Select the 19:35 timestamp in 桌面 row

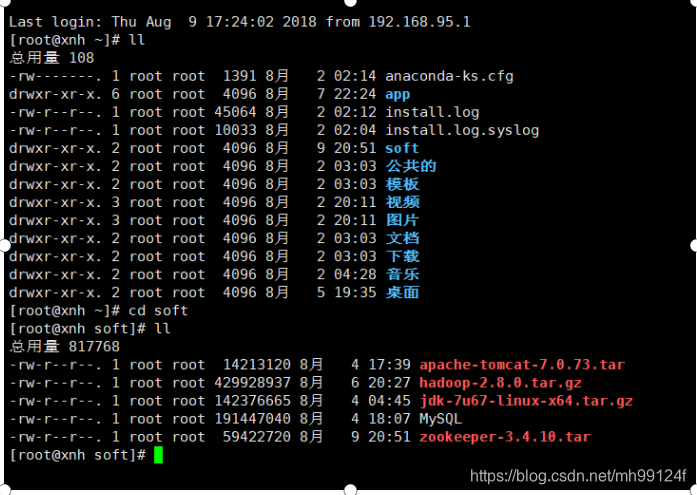pos(355,293)
